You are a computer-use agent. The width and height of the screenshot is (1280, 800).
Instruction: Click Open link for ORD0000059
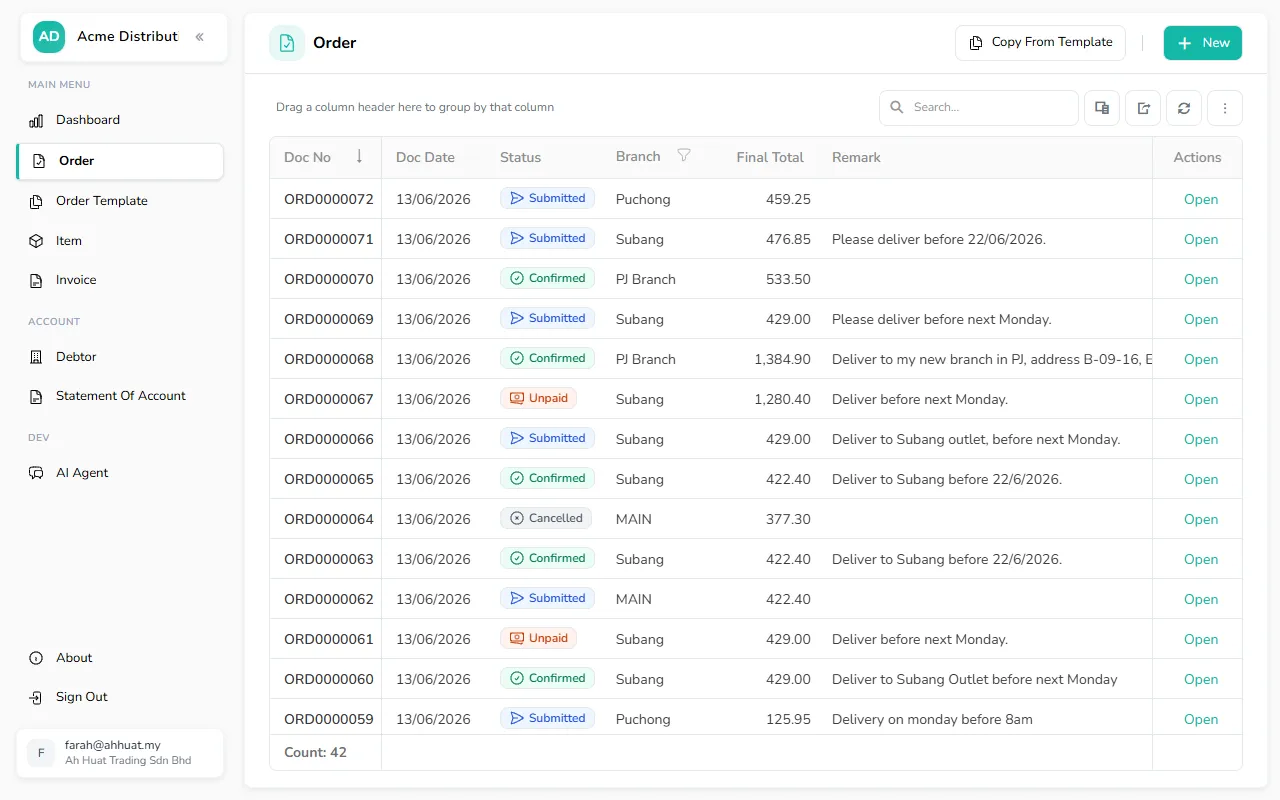tap(1201, 719)
